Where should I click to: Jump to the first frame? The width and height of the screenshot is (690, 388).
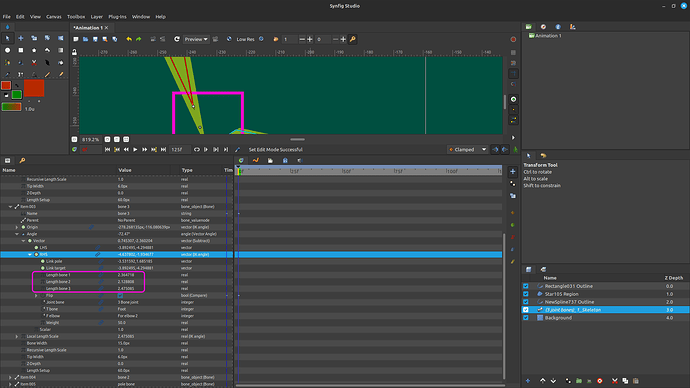click(107, 150)
